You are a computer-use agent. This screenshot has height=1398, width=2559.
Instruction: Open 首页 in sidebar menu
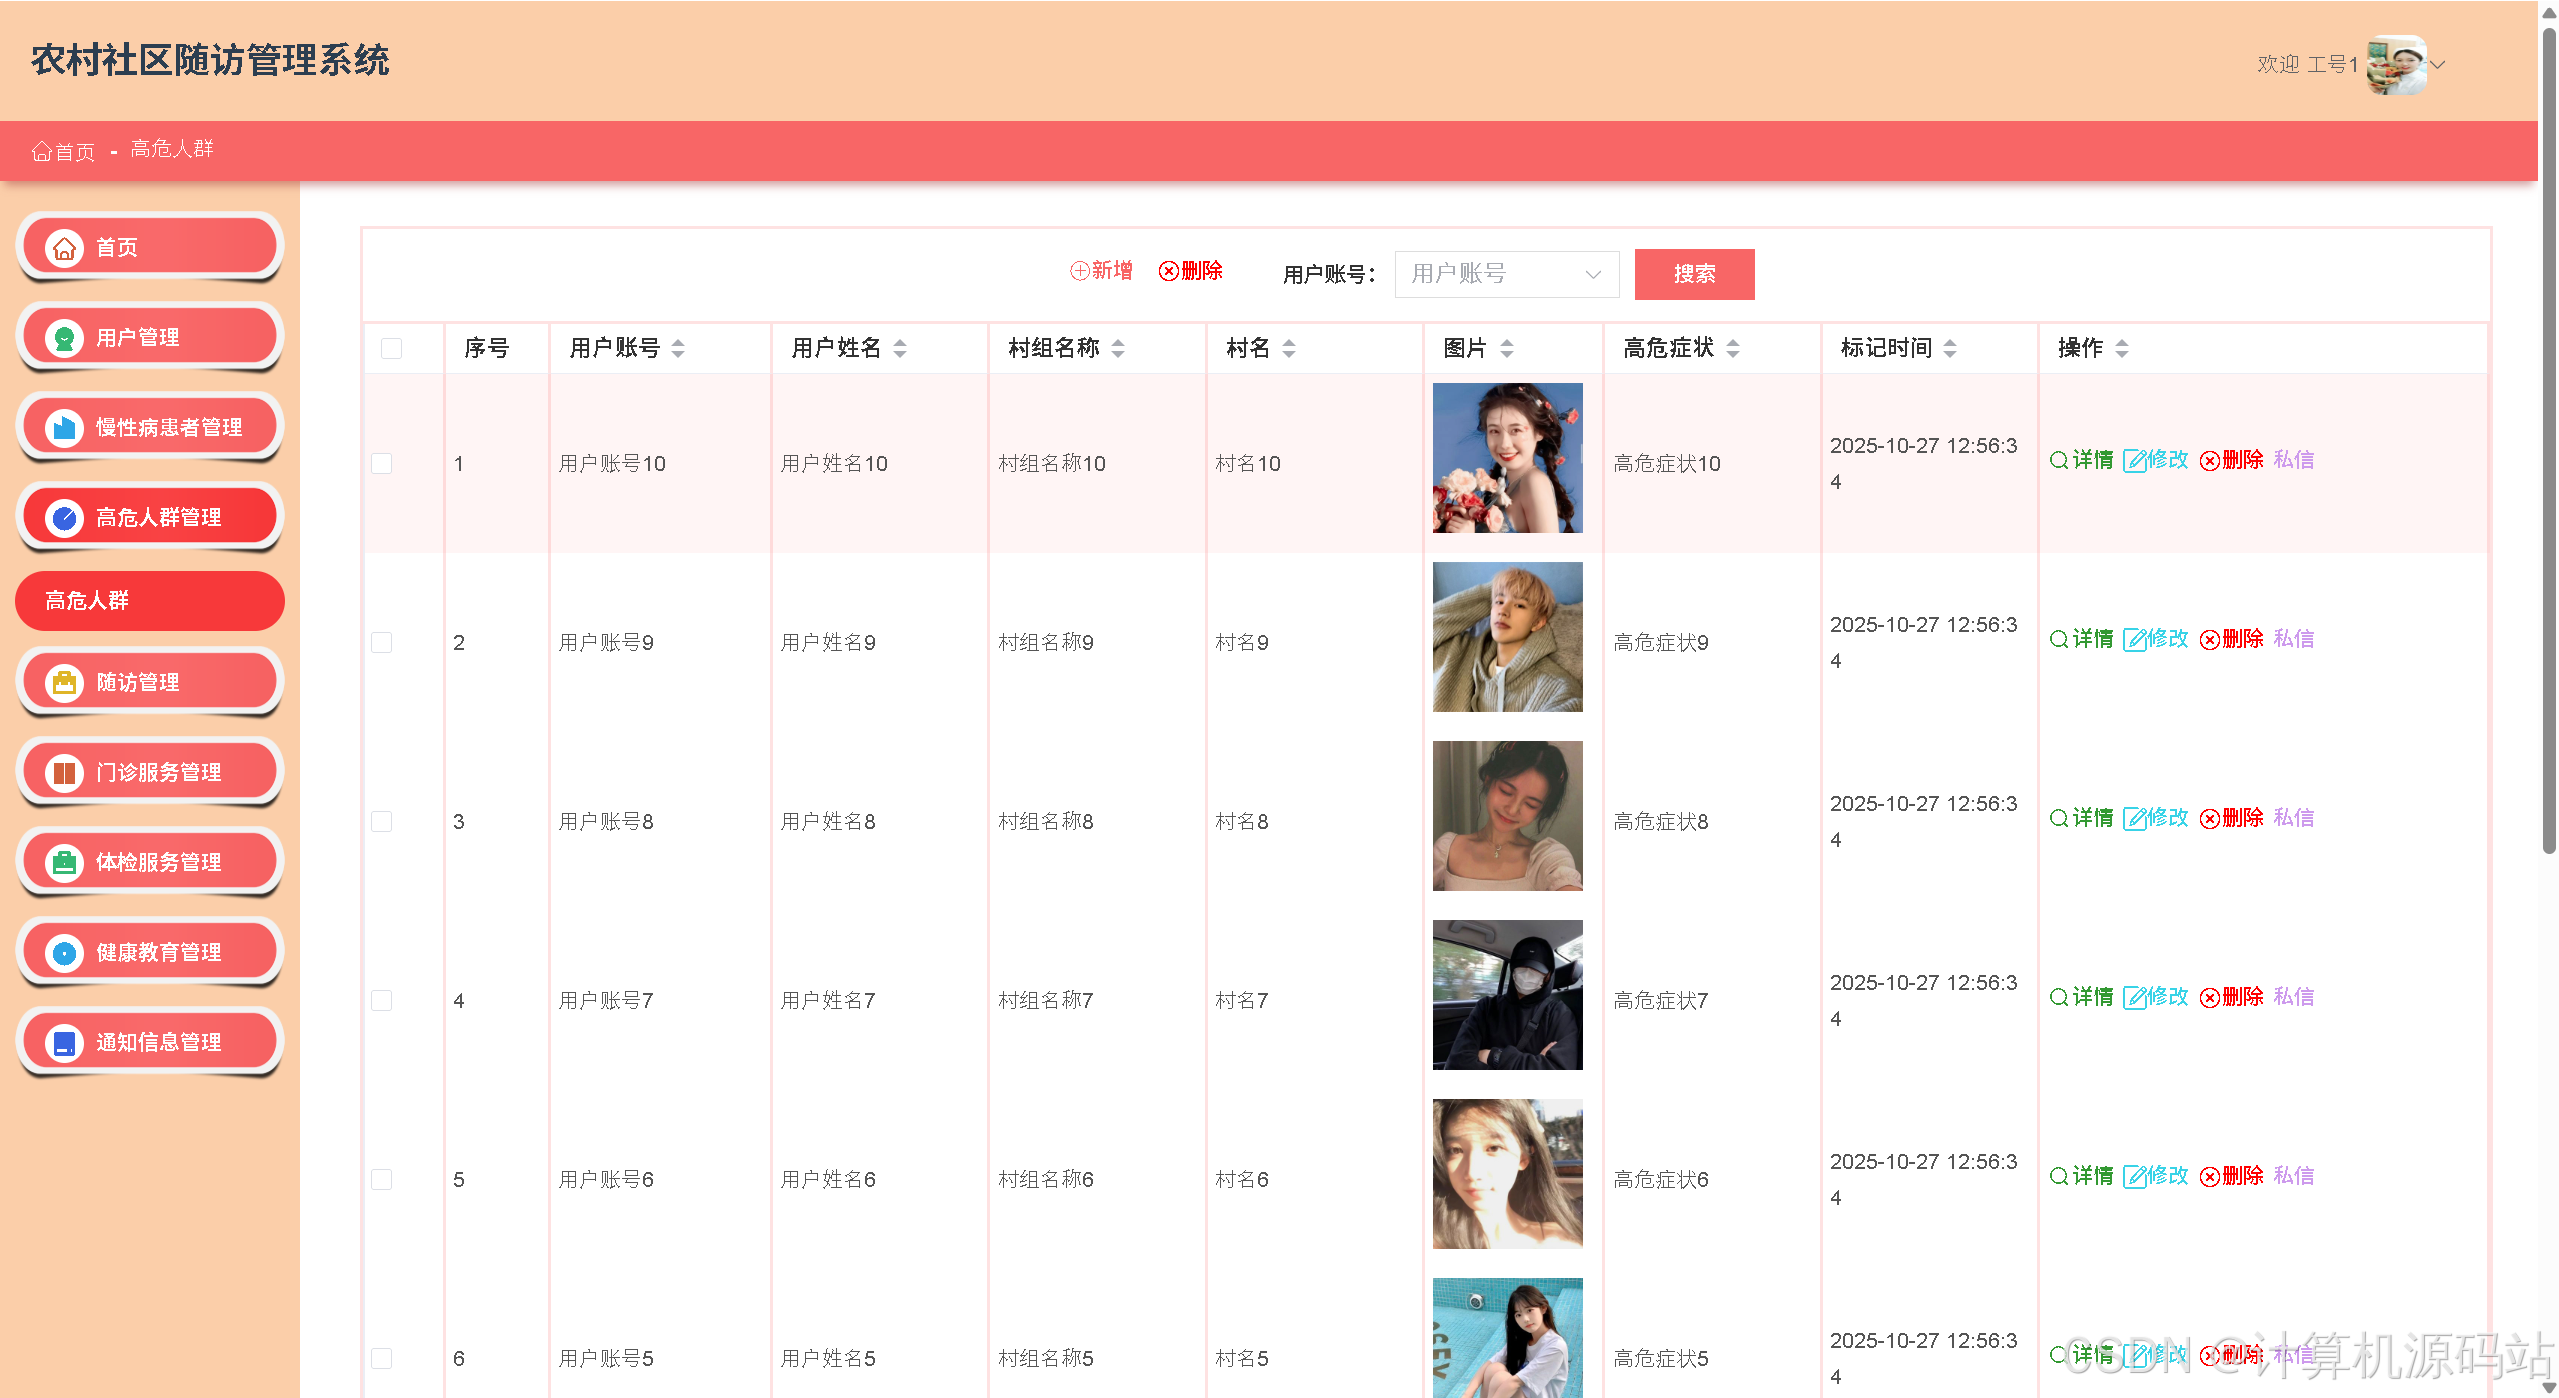point(150,247)
